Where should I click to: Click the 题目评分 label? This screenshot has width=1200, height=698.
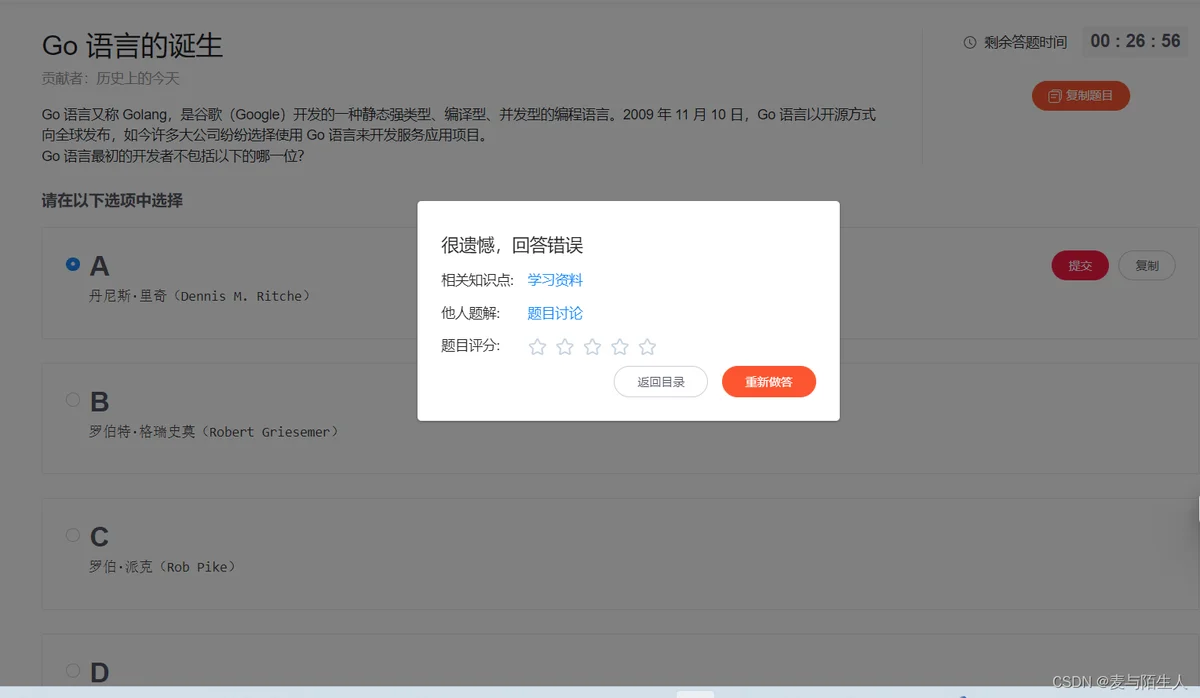point(471,346)
